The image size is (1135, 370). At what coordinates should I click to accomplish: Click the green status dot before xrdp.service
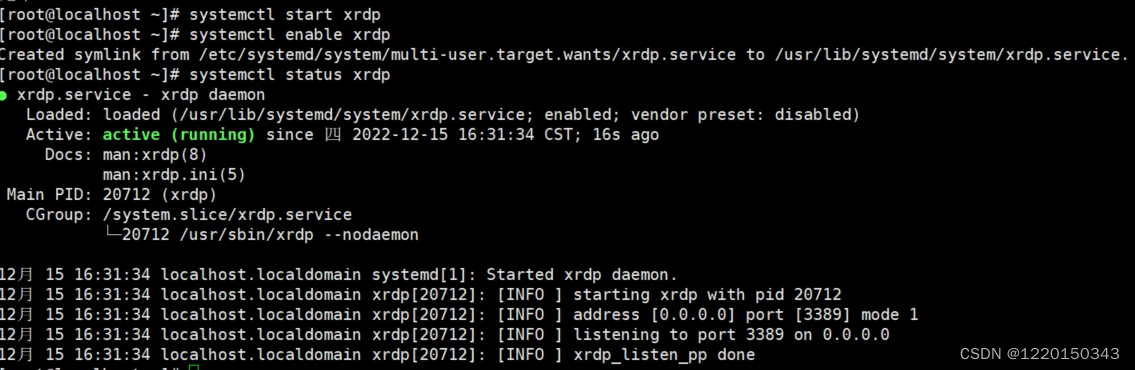click(4, 96)
